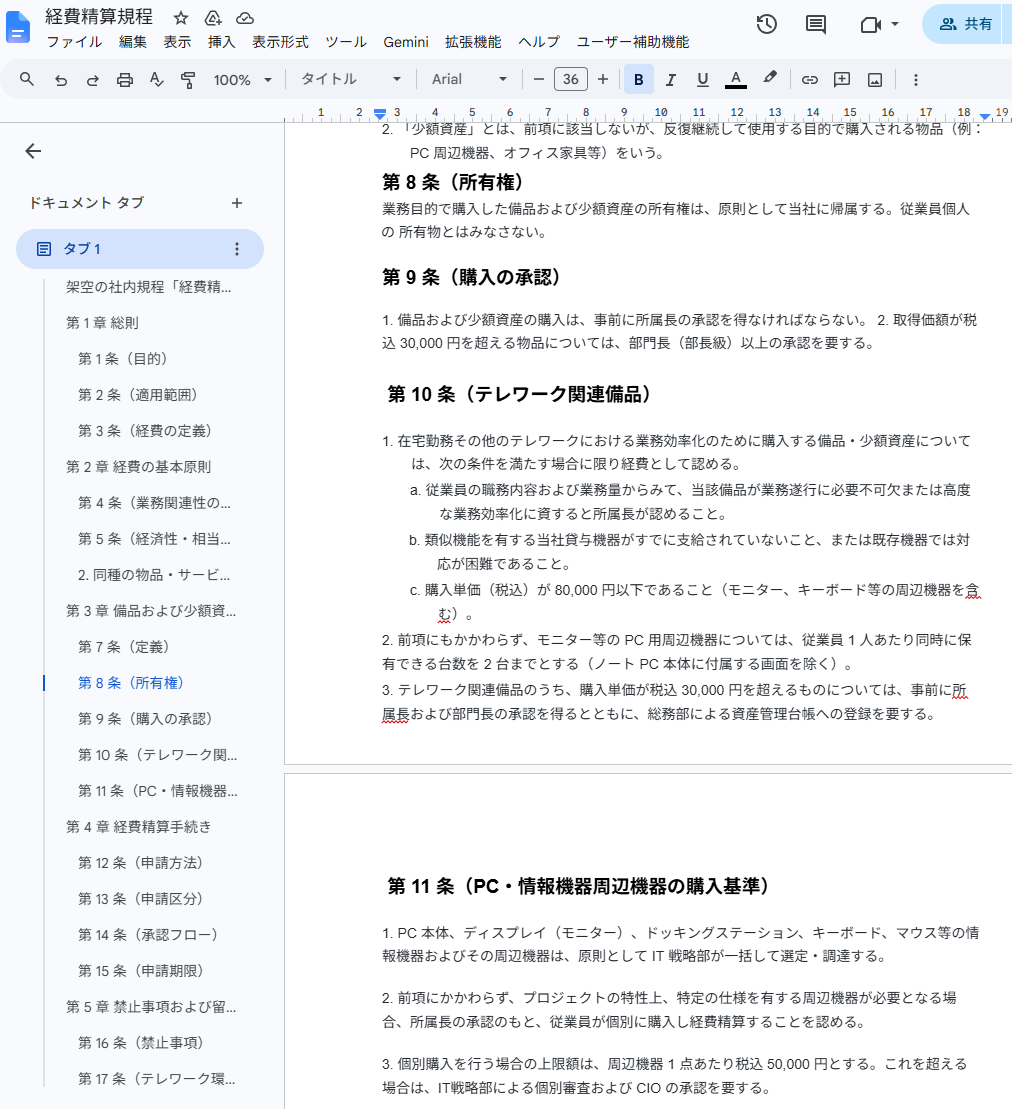This screenshot has width=1012, height=1109.
Task: Open the タイトル paragraph style dropdown
Action: (351, 79)
